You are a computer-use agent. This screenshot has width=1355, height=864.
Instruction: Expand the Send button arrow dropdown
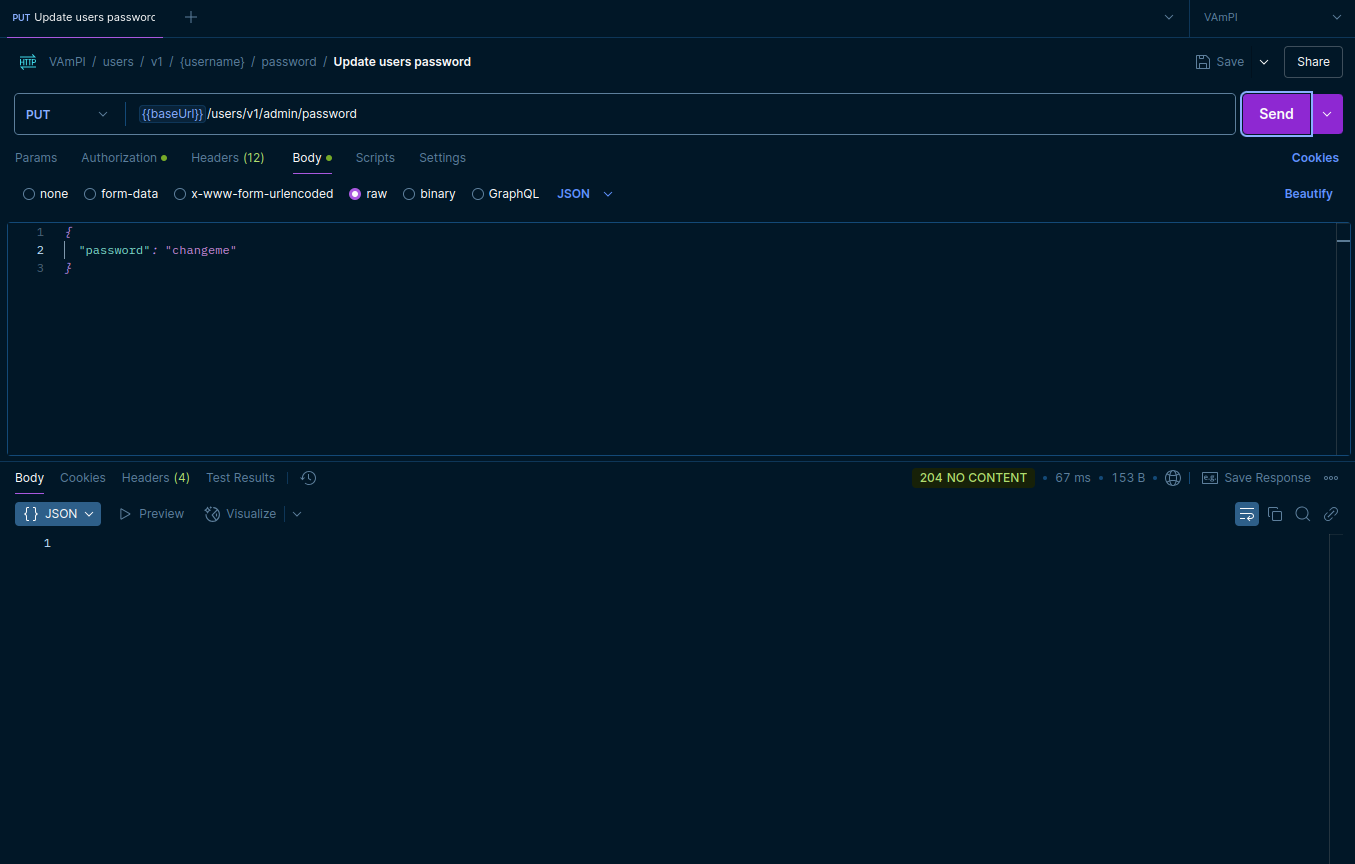[x=1327, y=114]
